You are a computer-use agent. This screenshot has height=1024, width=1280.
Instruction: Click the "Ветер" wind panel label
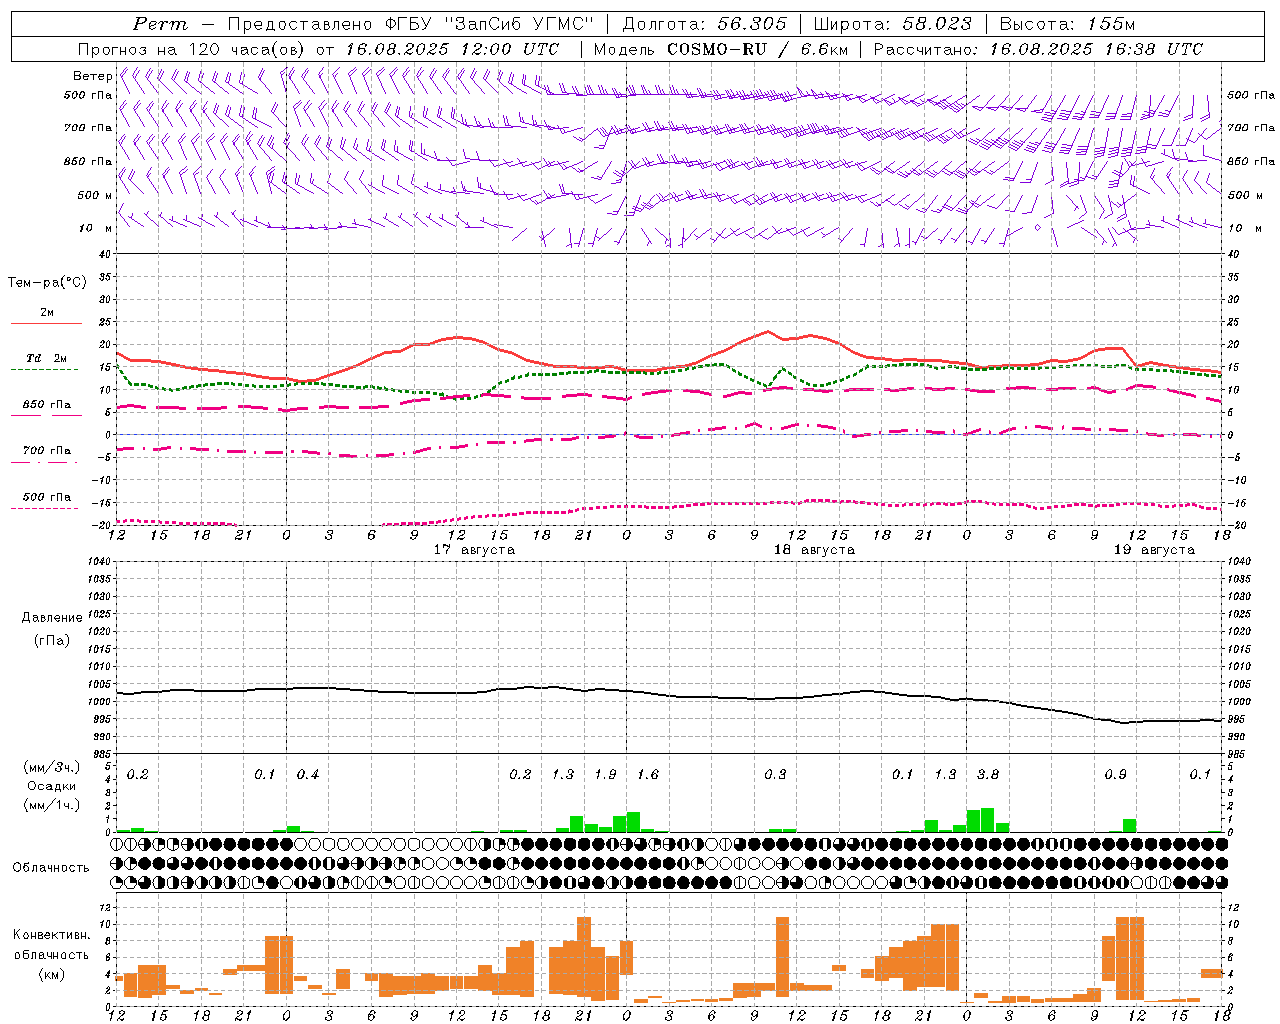pos(92,76)
